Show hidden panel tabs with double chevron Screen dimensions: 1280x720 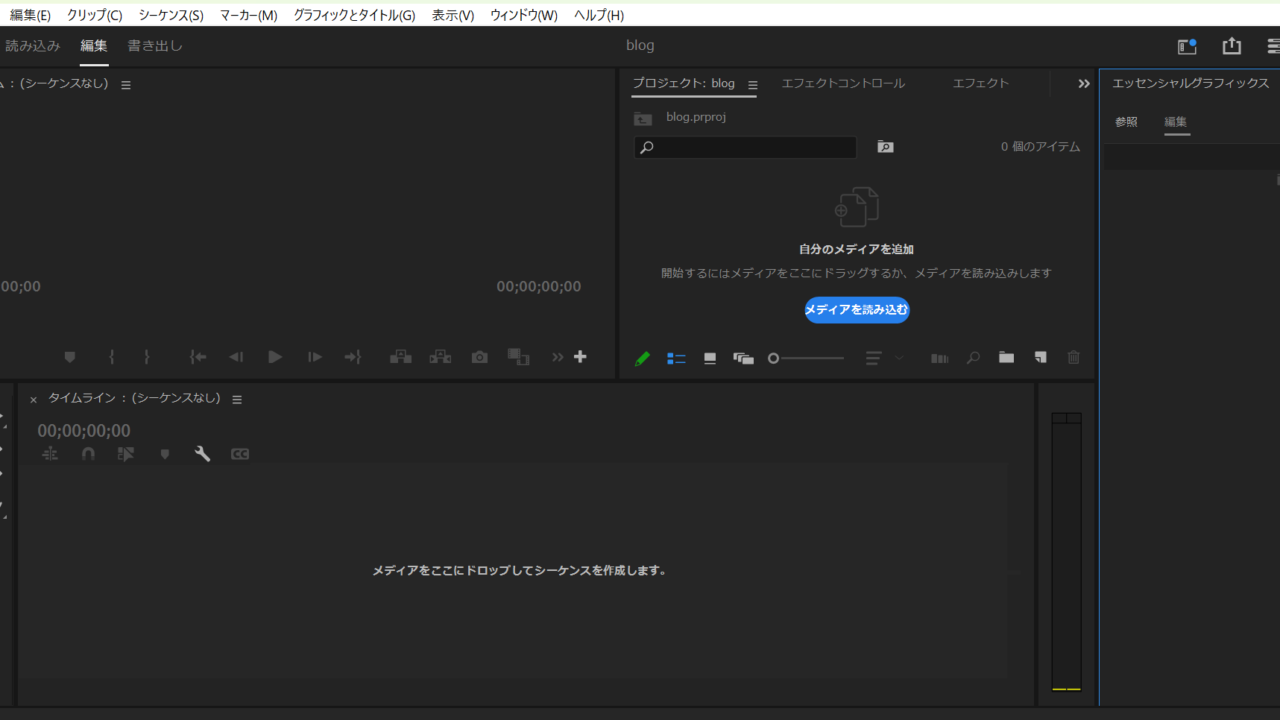pos(1083,84)
